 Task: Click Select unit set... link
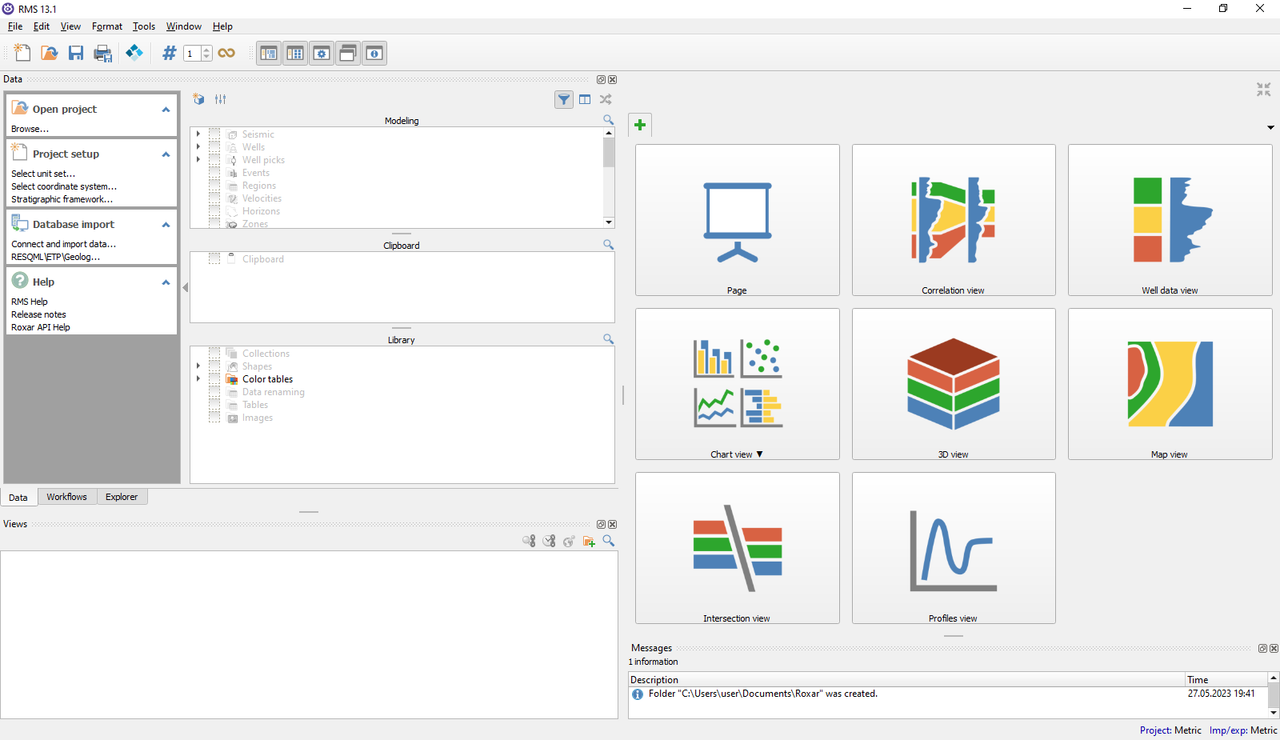(x=43, y=173)
